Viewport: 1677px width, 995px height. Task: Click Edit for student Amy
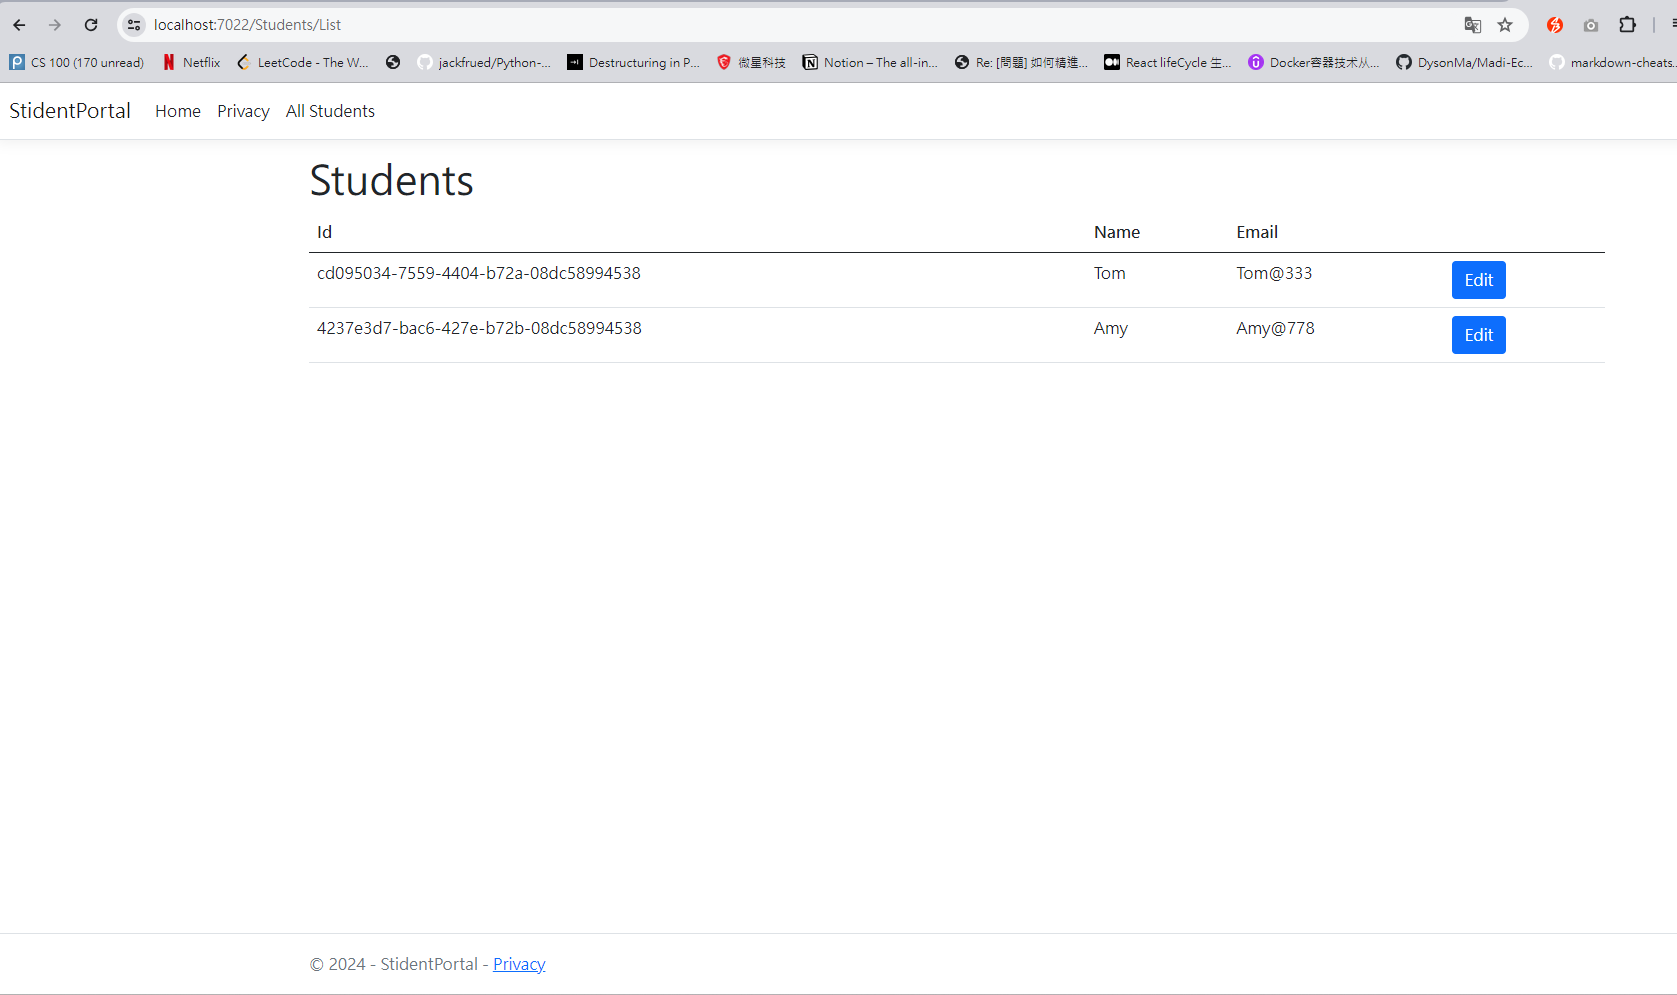(x=1478, y=335)
